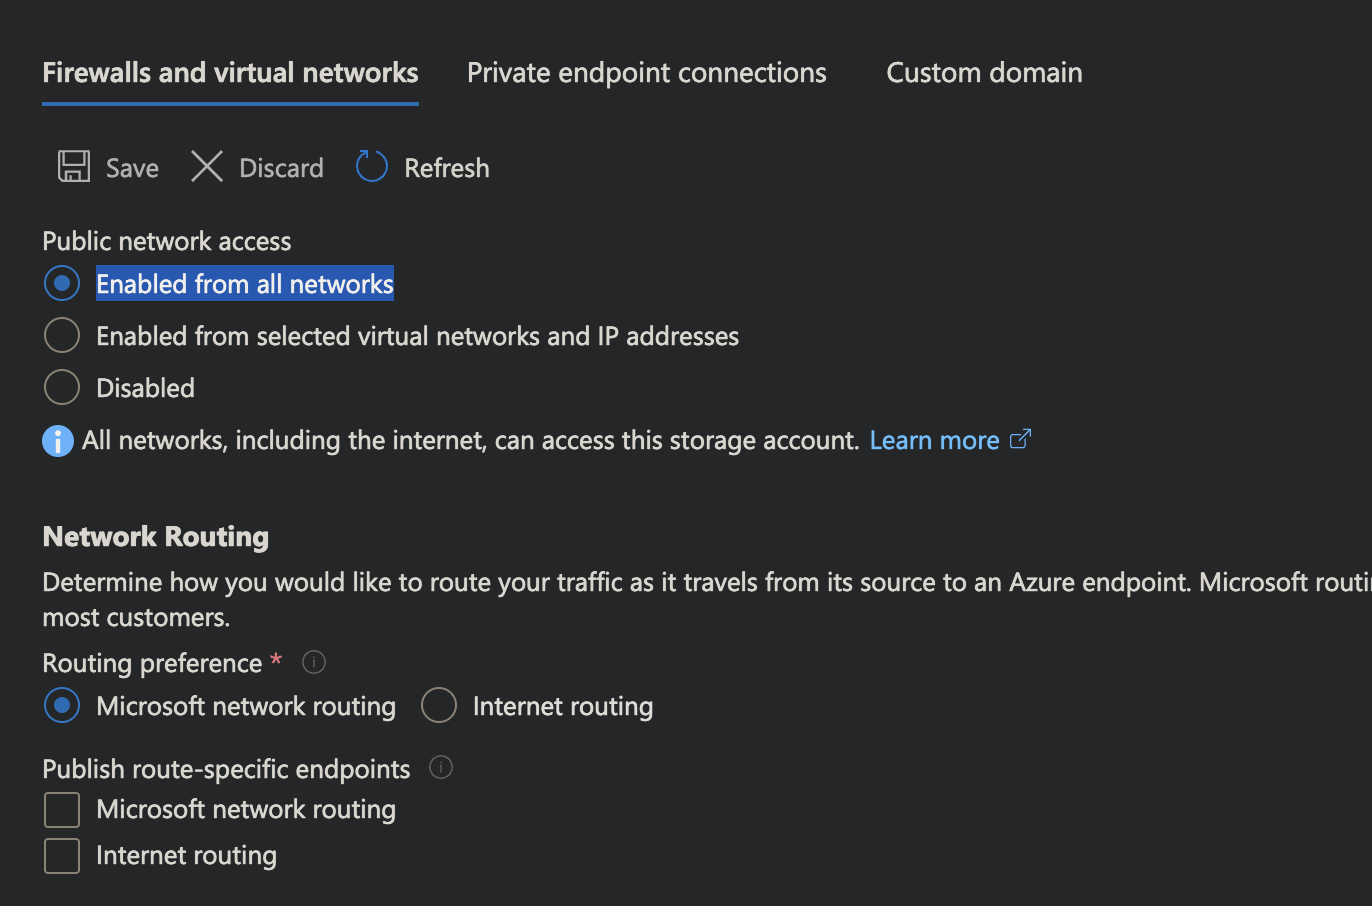The height and width of the screenshot is (906, 1372).
Task: Click the Save floppy disk icon
Action: [x=74, y=167]
